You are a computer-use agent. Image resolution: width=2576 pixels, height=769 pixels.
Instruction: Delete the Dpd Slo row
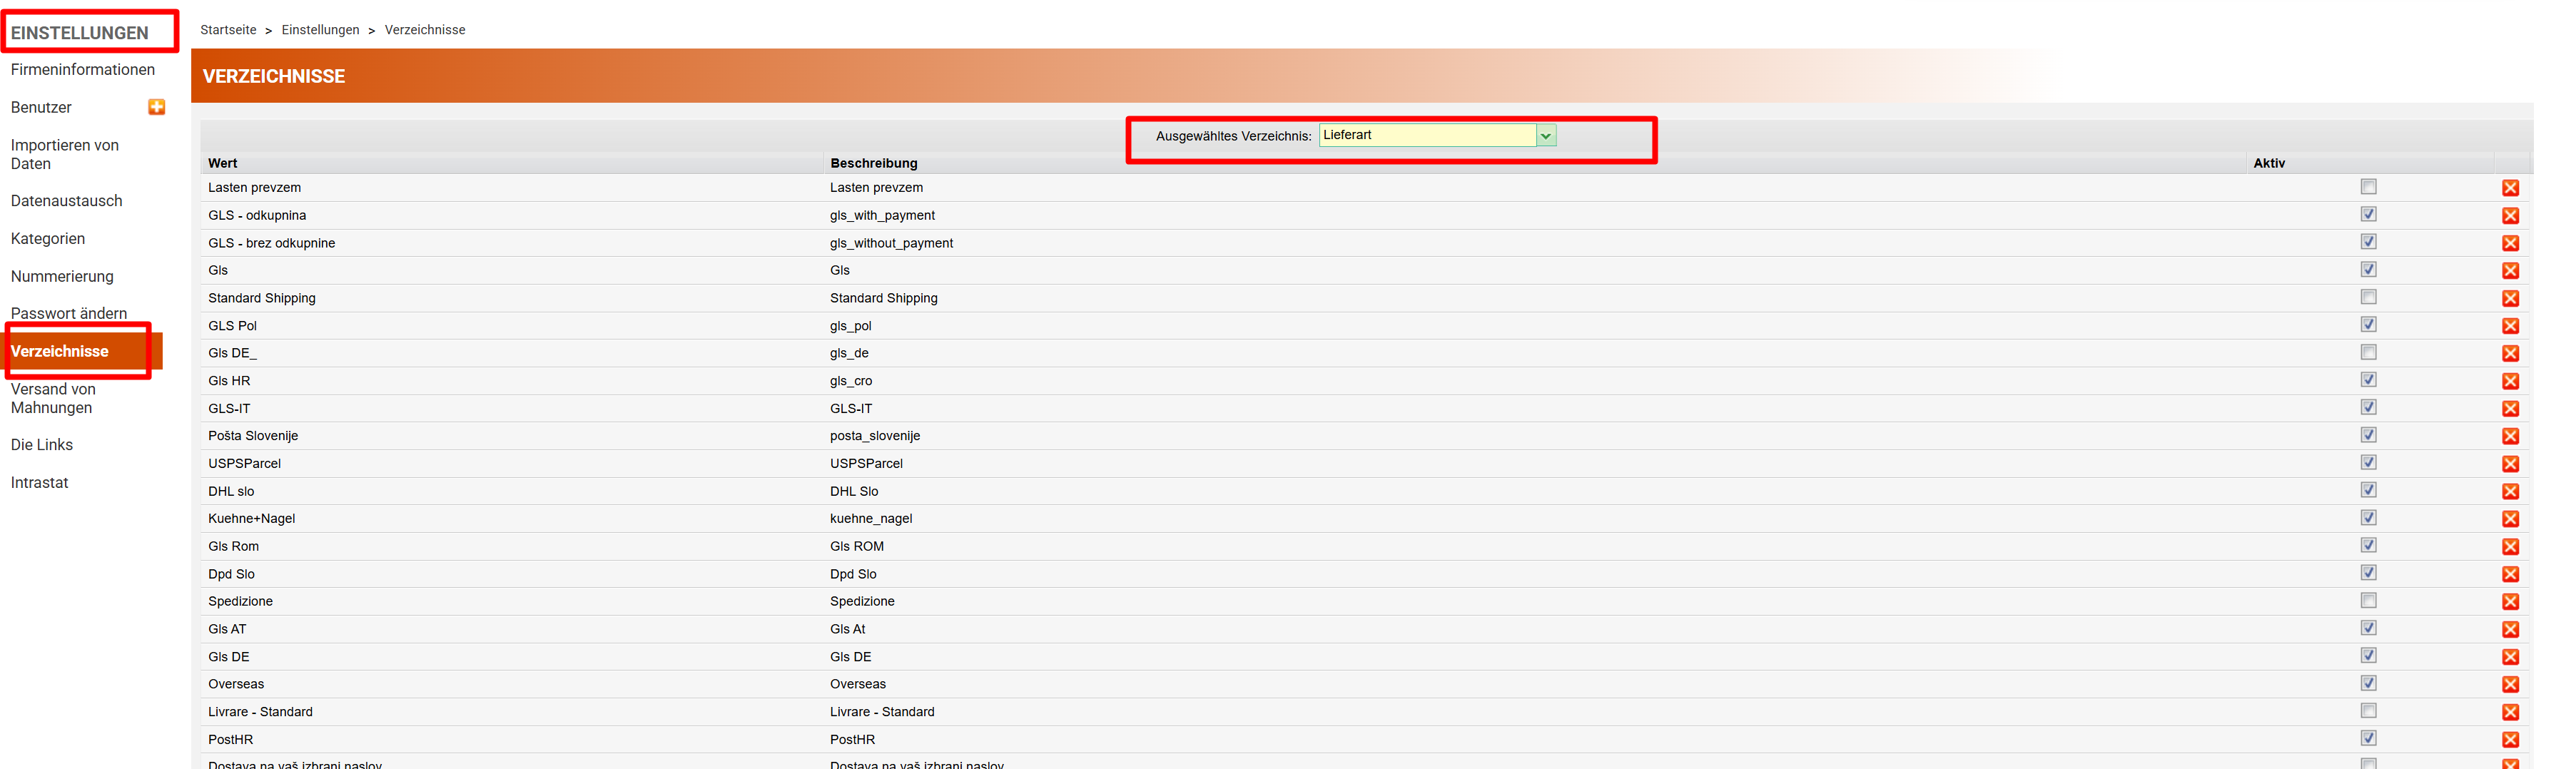coord(2510,574)
